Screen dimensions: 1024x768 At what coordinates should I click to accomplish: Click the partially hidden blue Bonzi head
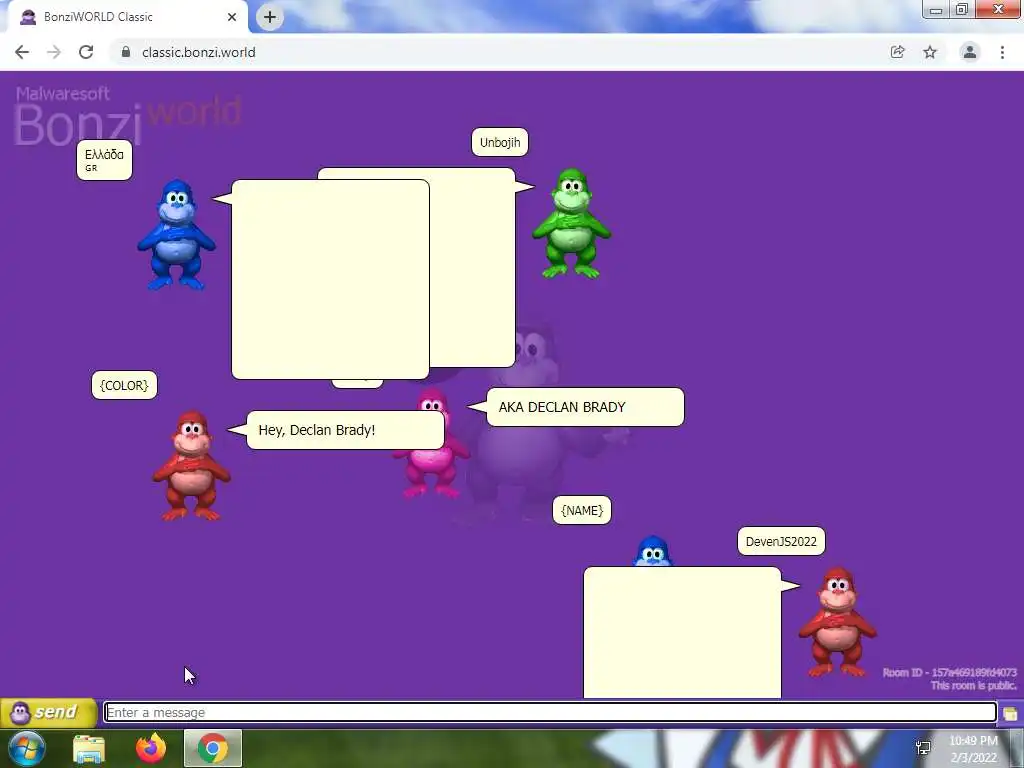click(652, 551)
